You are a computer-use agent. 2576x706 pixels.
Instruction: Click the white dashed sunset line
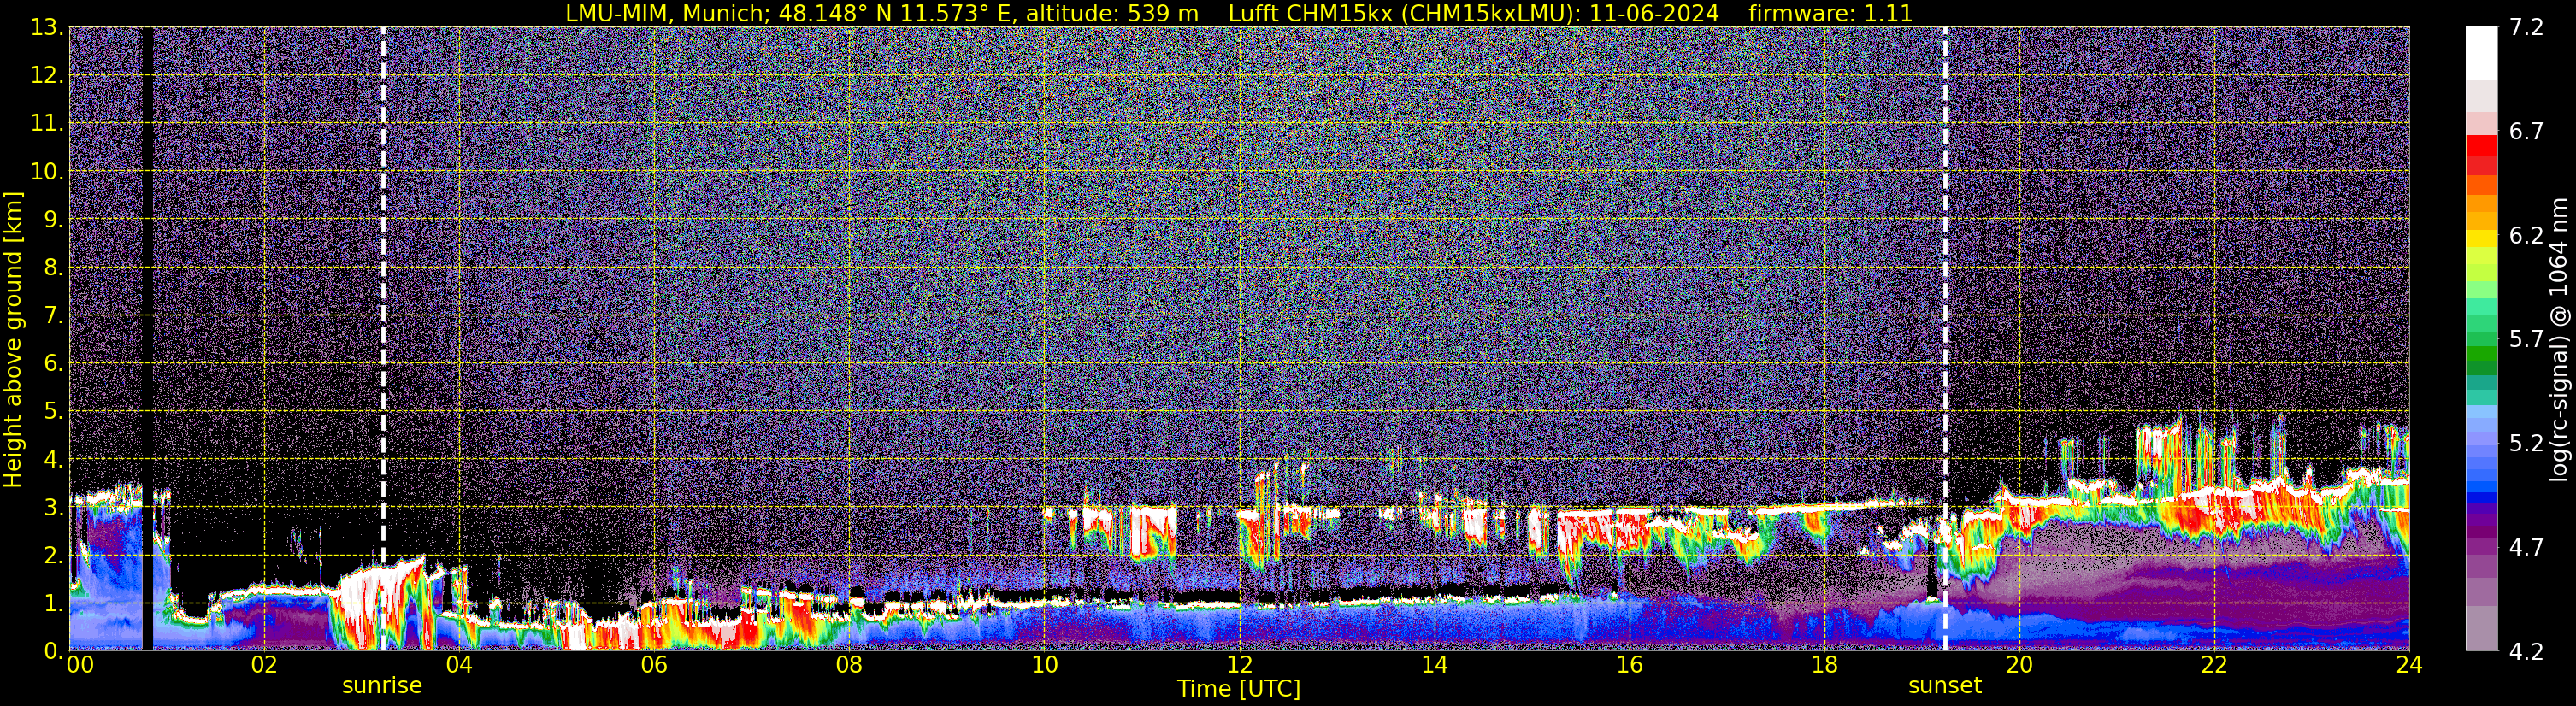click(1945, 339)
